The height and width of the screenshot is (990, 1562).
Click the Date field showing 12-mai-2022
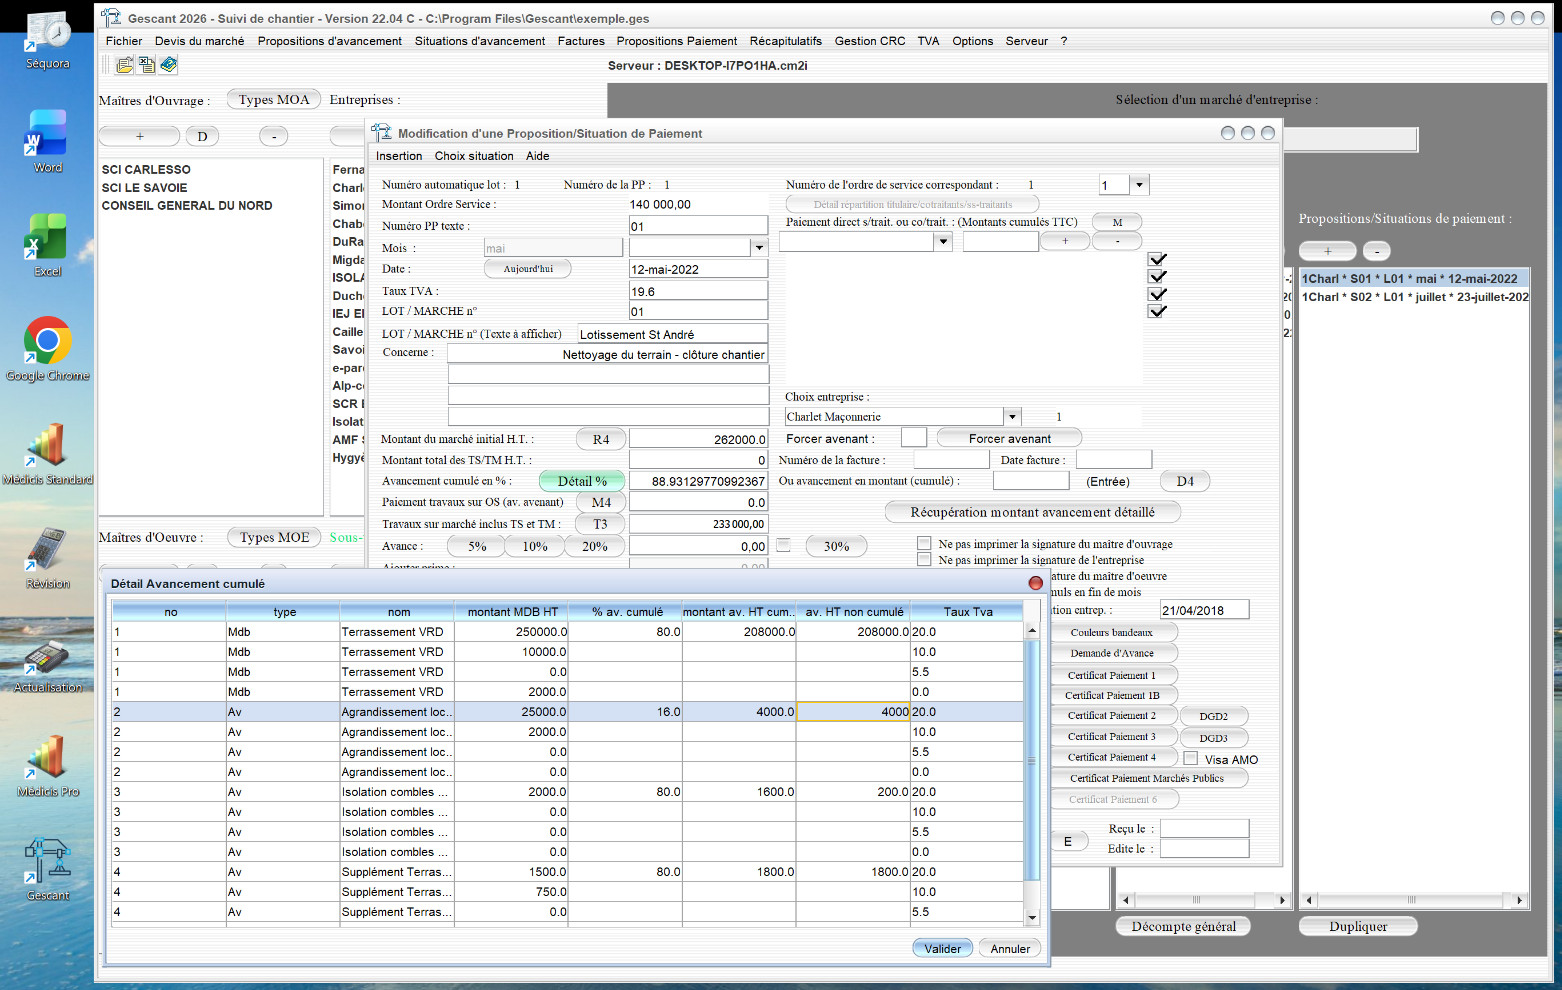[698, 269]
